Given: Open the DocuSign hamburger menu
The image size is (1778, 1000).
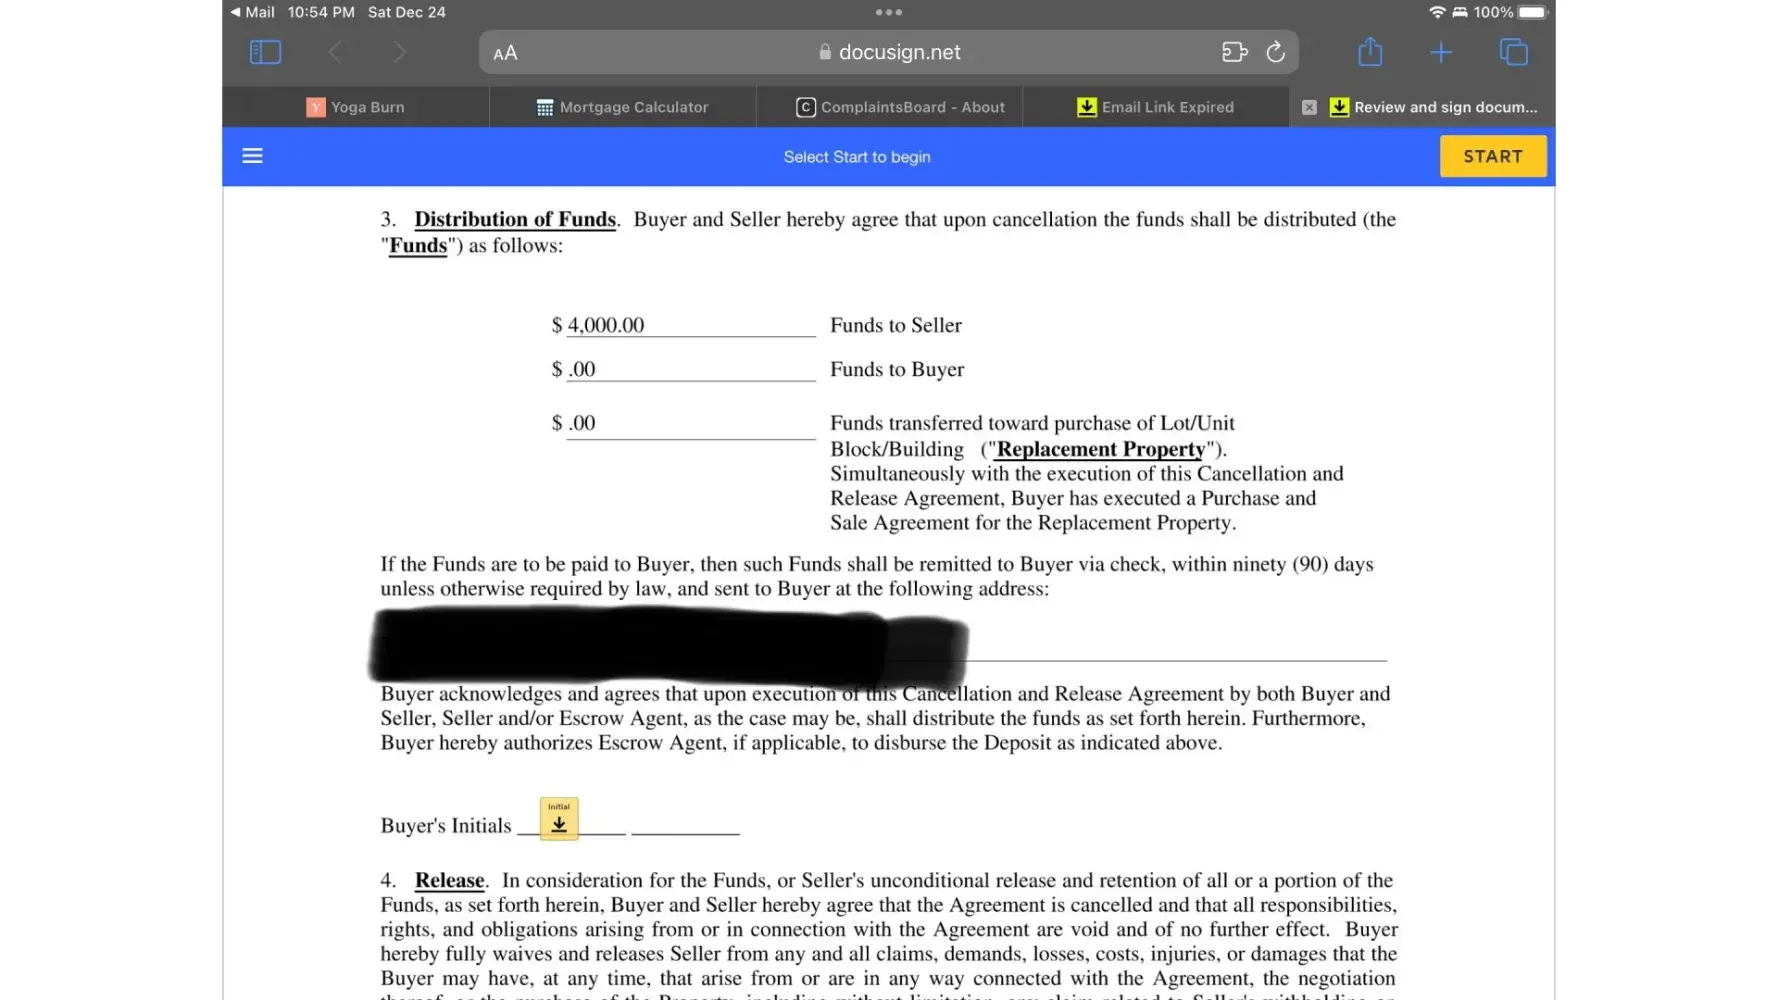Looking at the screenshot, I should [x=252, y=156].
